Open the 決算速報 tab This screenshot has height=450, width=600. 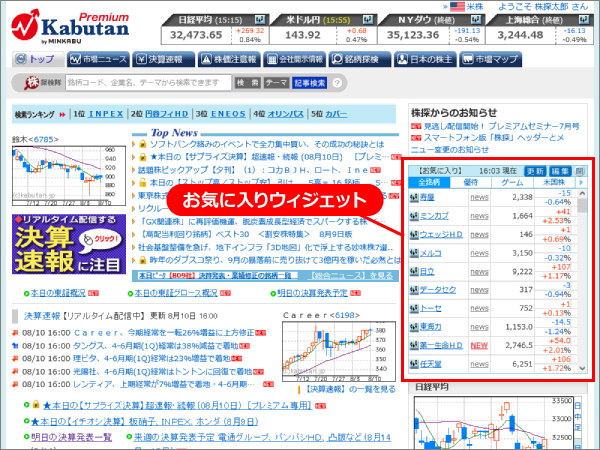163,59
